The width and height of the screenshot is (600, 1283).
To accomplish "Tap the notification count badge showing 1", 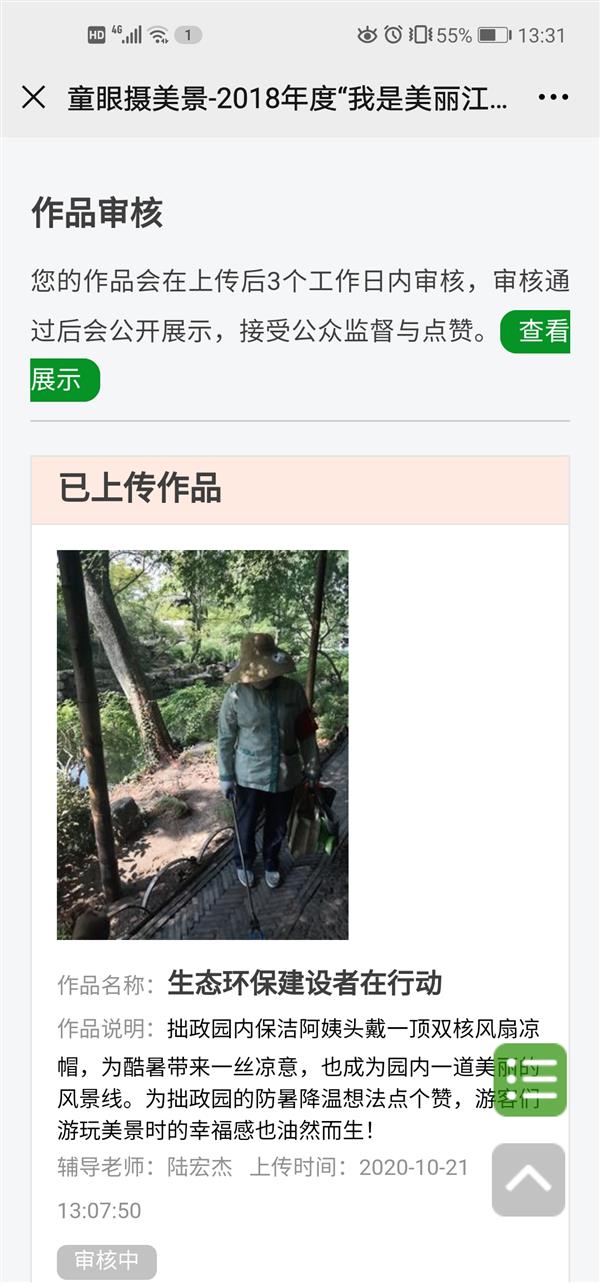I will [188, 35].
